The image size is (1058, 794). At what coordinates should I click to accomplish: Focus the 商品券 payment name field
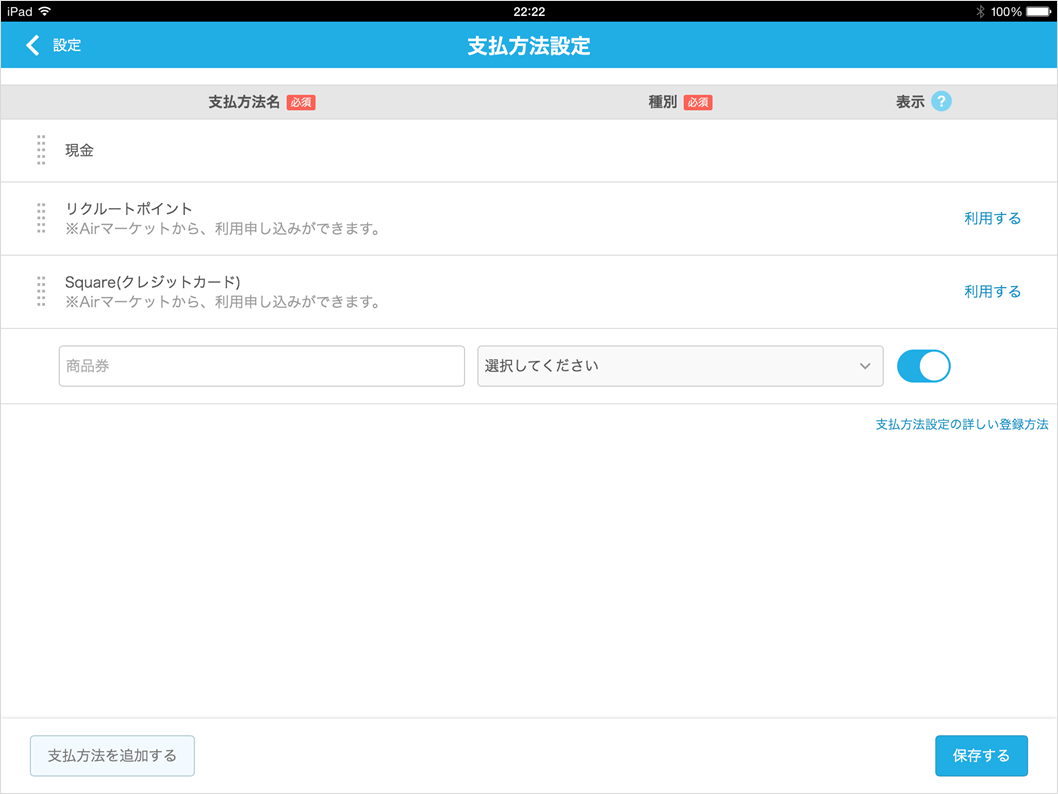pos(261,366)
